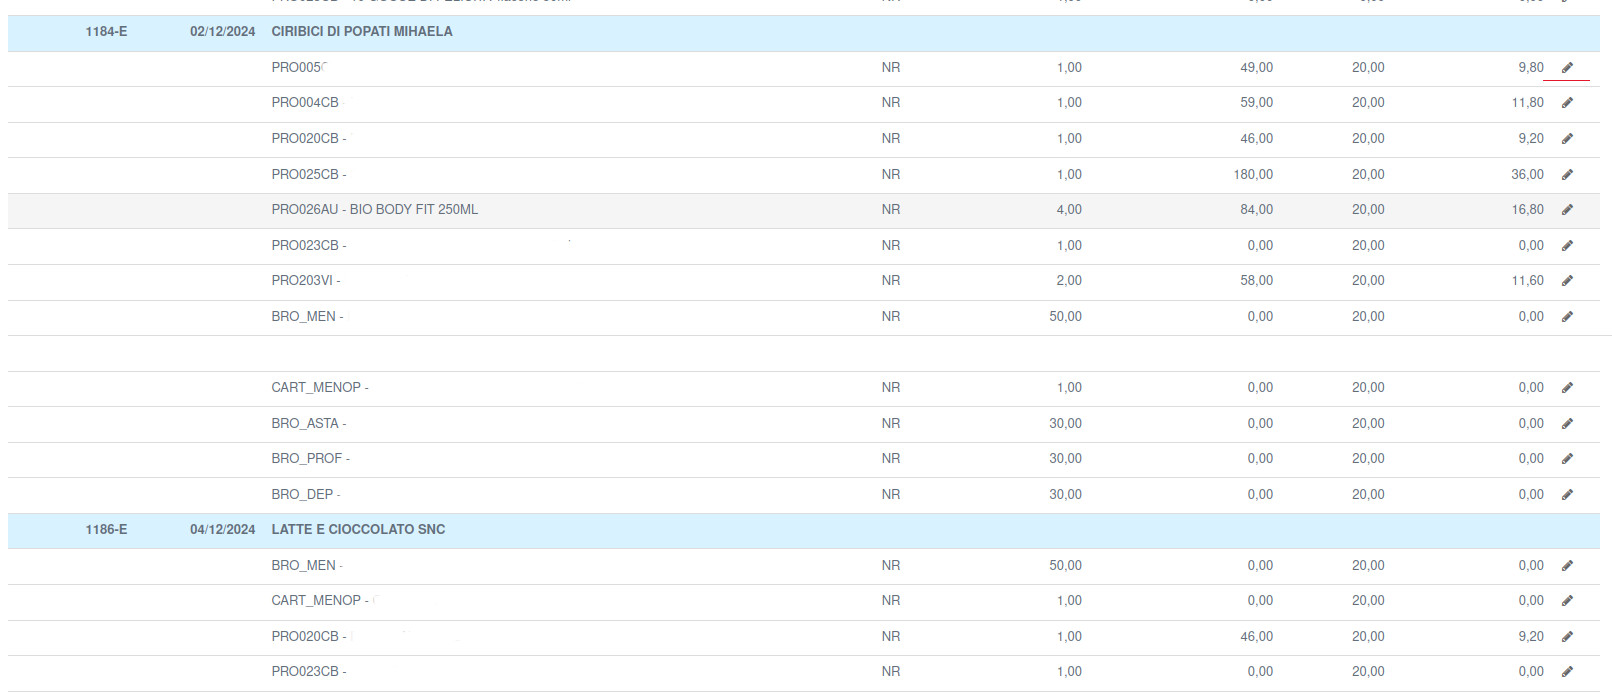The width and height of the screenshot is (1612, 692).
Task: Edit the row with amount 9,80
Action: (x=1567, y=68)
